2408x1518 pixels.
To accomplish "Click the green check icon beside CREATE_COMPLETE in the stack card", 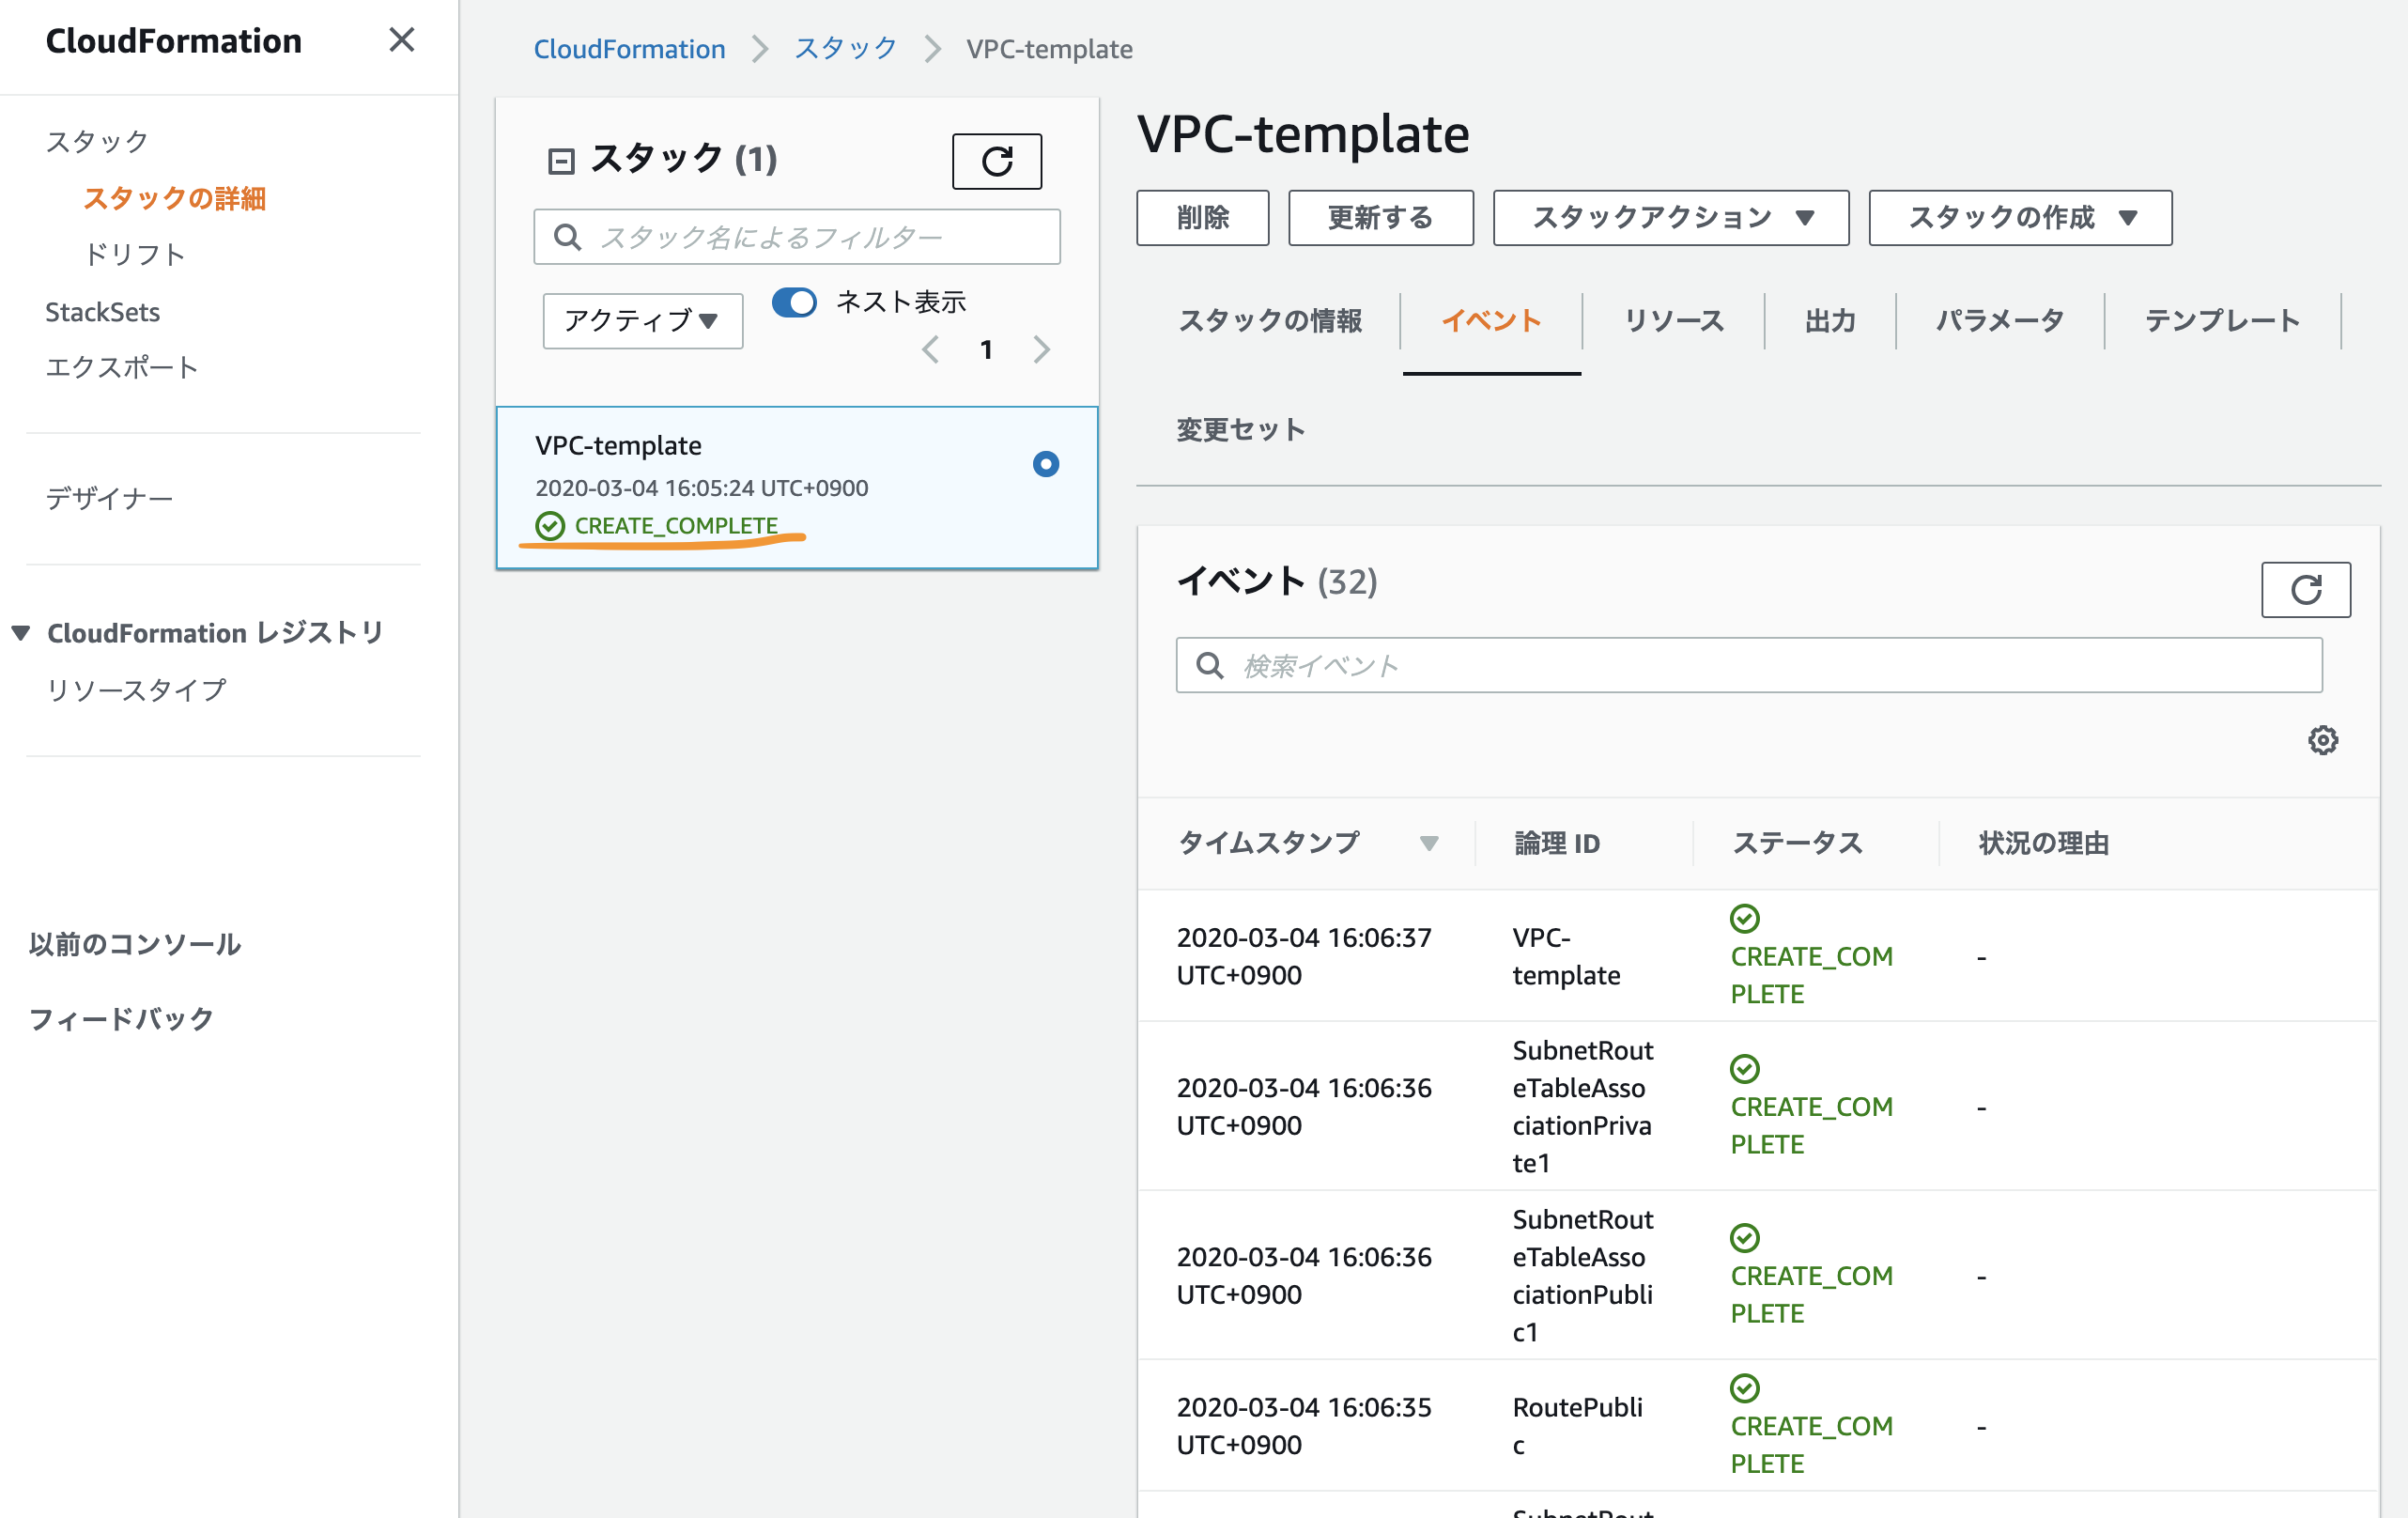I will click(x=550, y=526).
